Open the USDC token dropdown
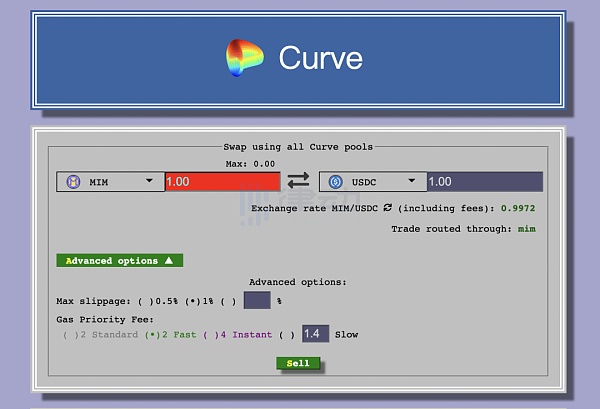The width and height of the screenshot is (600, 409). click(x=411, y=182)
